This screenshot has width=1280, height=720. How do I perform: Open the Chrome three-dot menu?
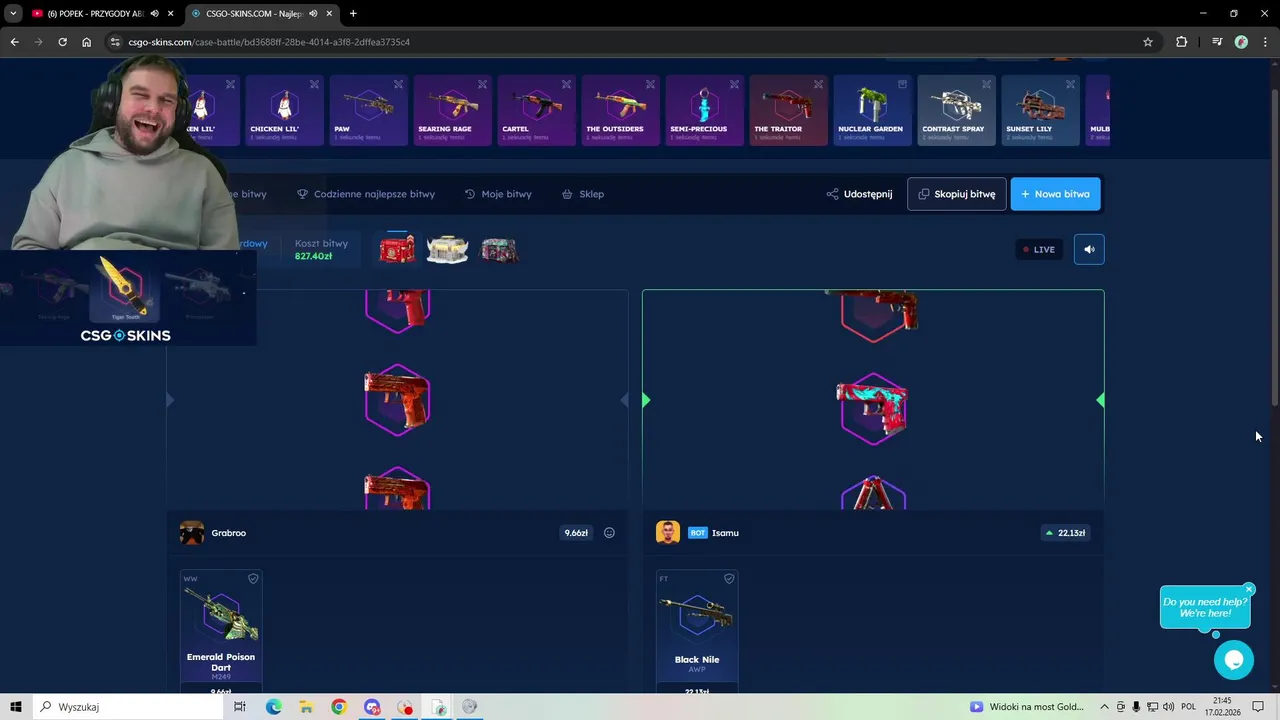click(1265, 42)
